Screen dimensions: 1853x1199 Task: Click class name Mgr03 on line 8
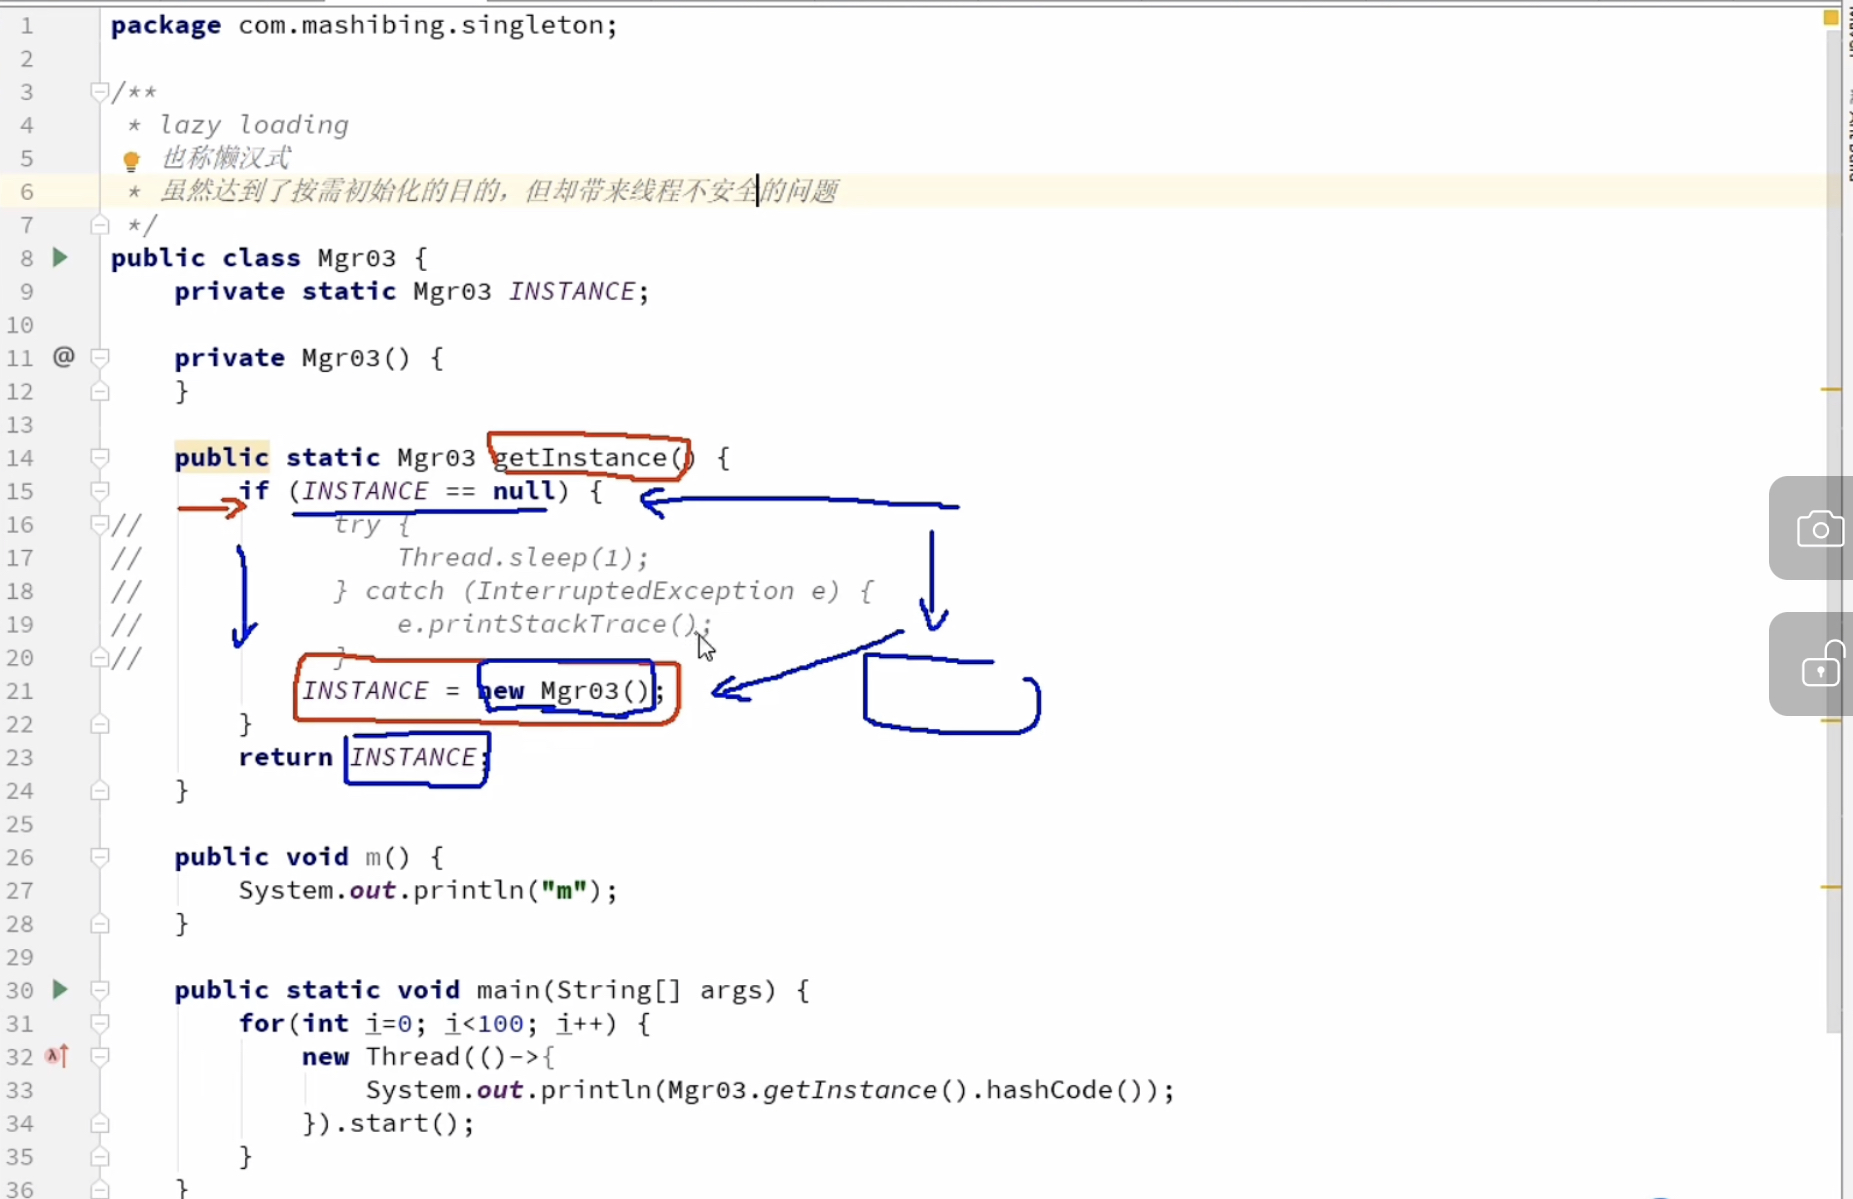click(x=356, y=258)
